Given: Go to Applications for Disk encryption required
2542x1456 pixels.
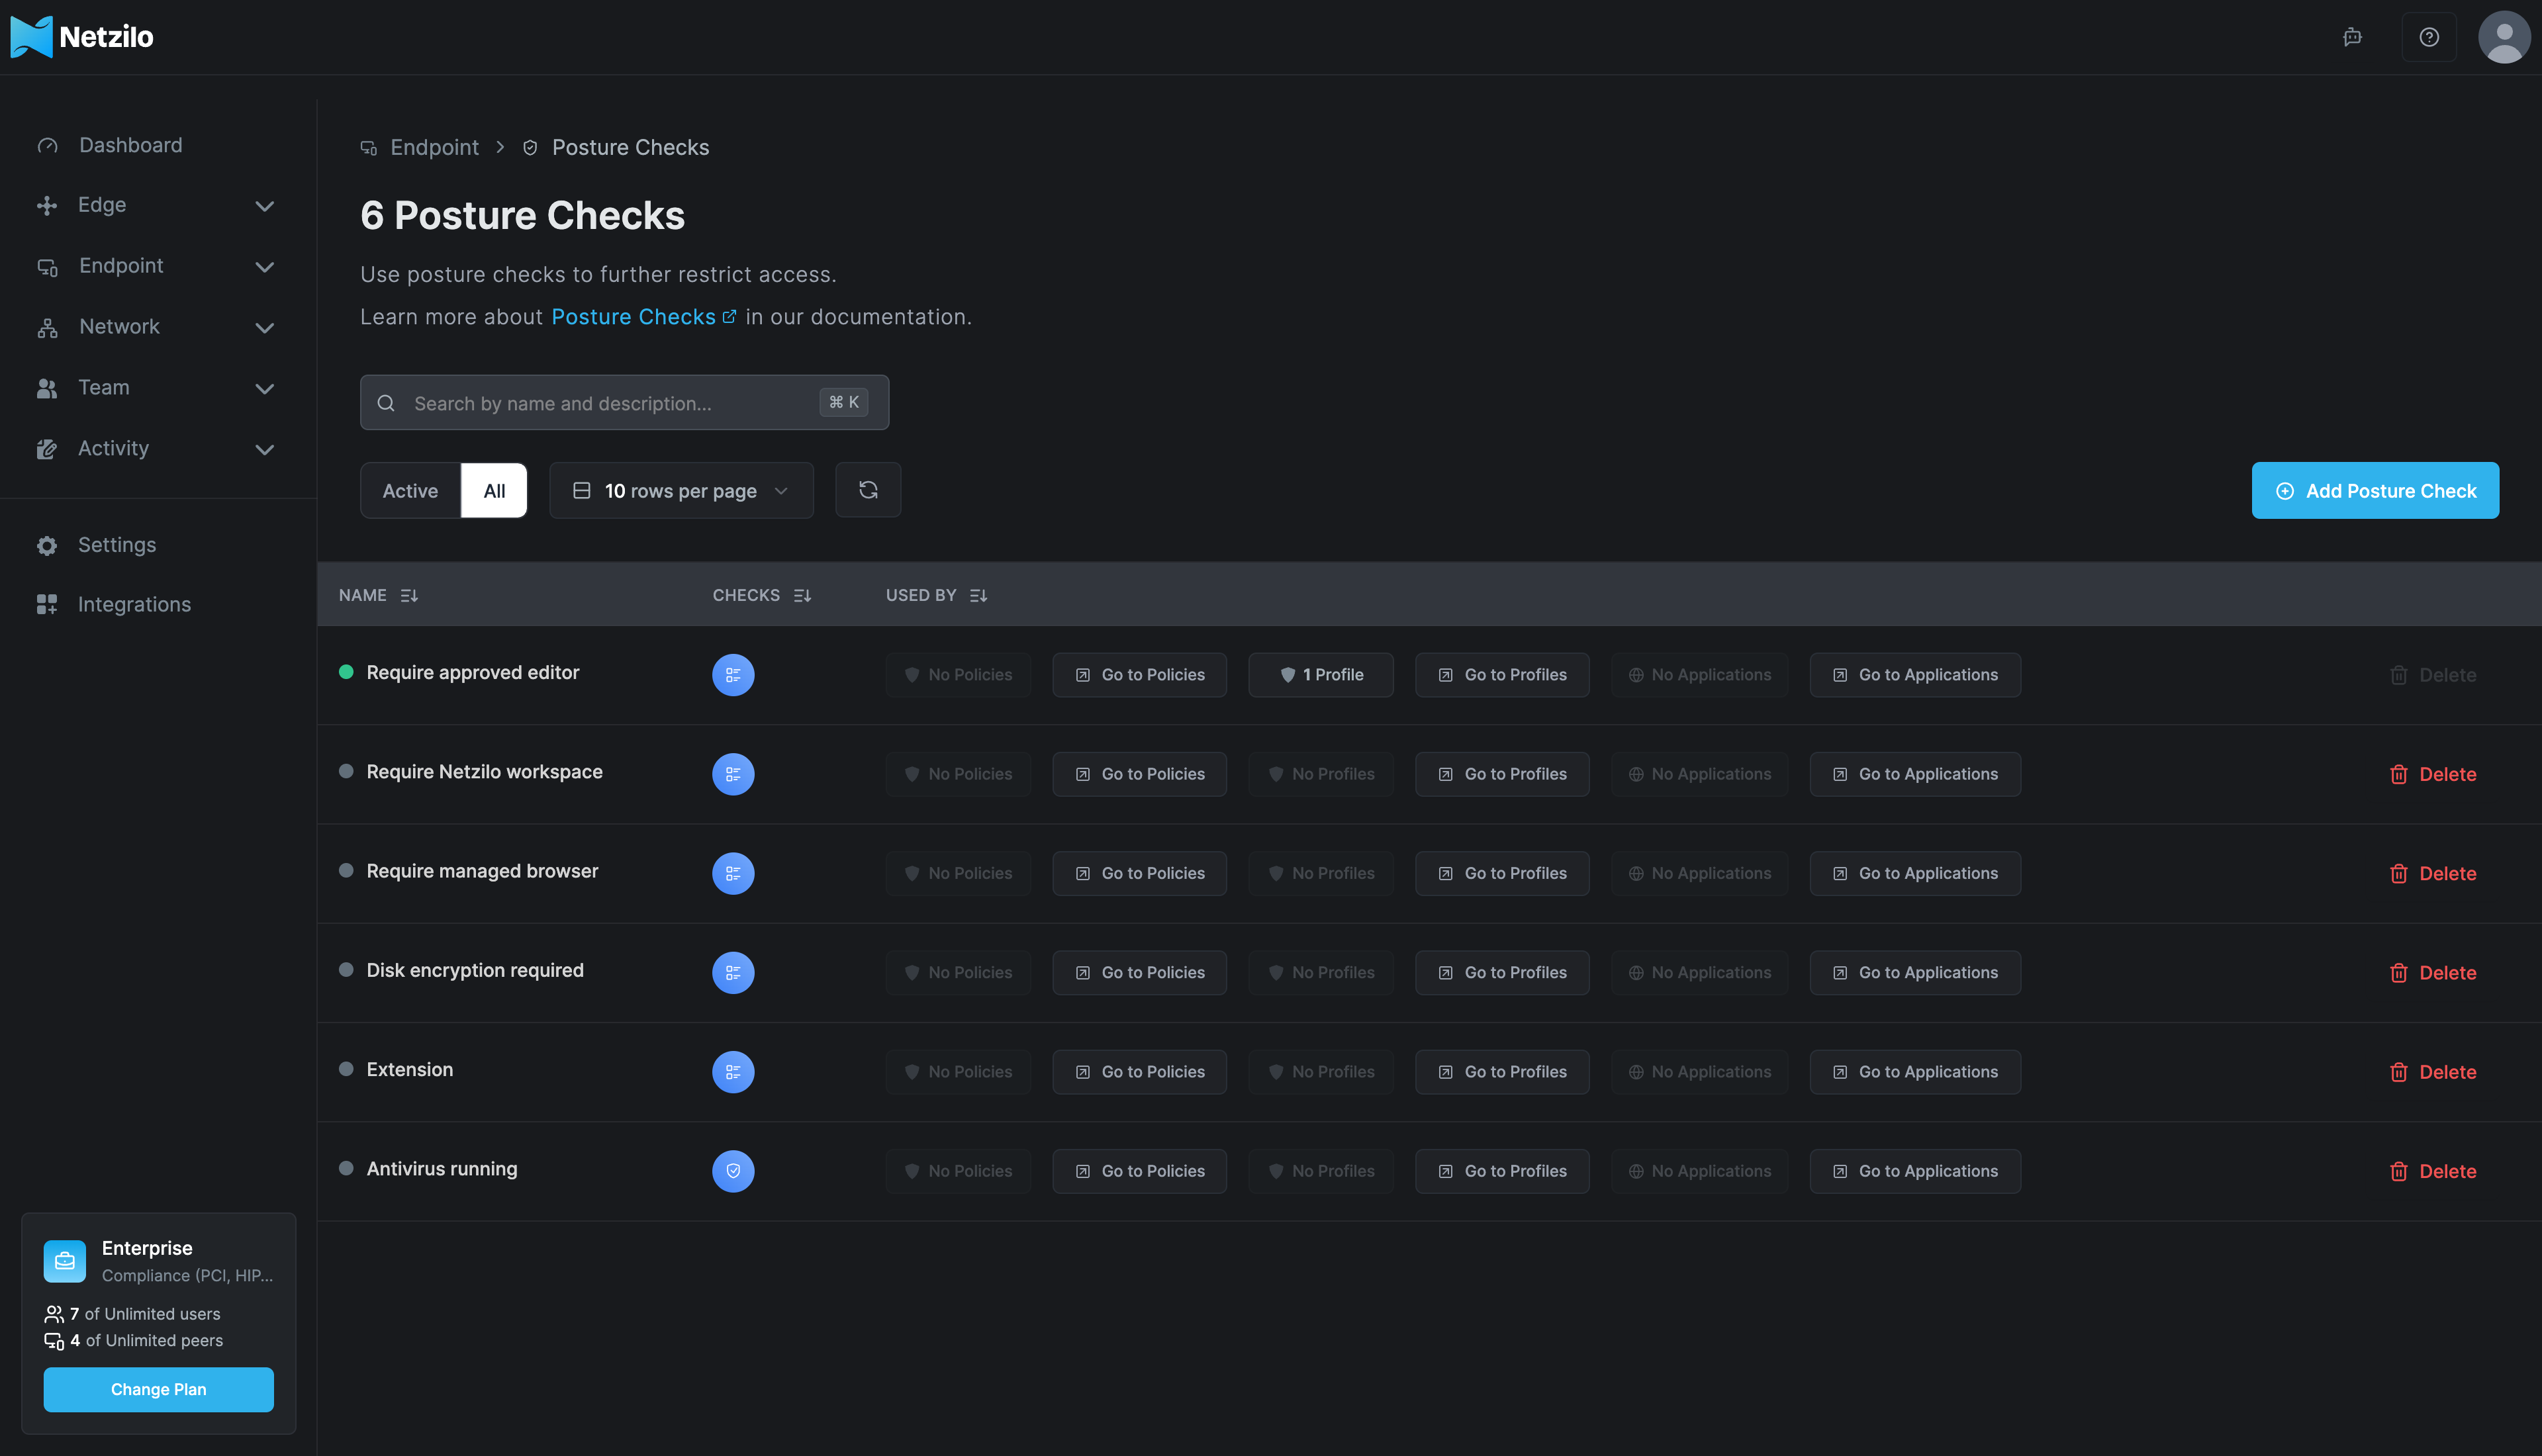Looking at the screenshot, I should 1915,972.
